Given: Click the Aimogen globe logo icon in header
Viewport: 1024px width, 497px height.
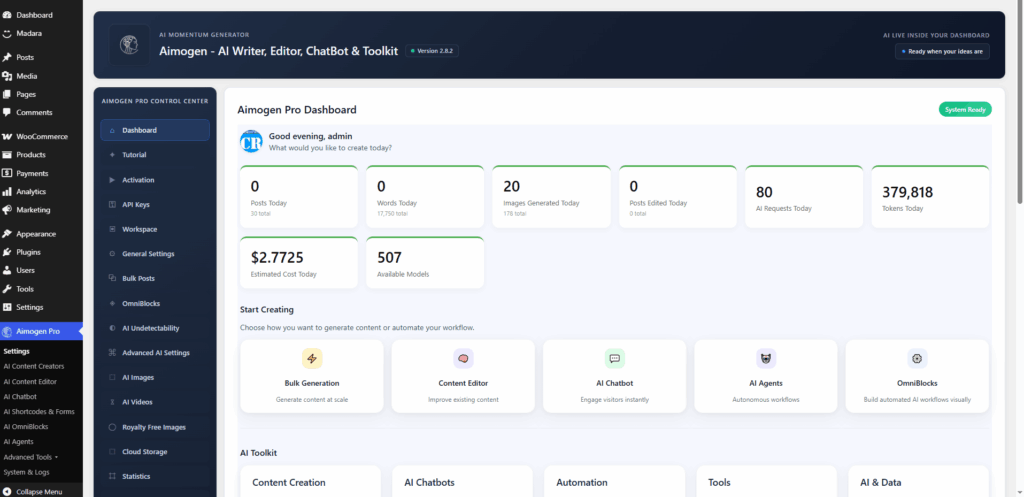Looking at the screenshot, I should pyautogui.click(x=129, y=44).
